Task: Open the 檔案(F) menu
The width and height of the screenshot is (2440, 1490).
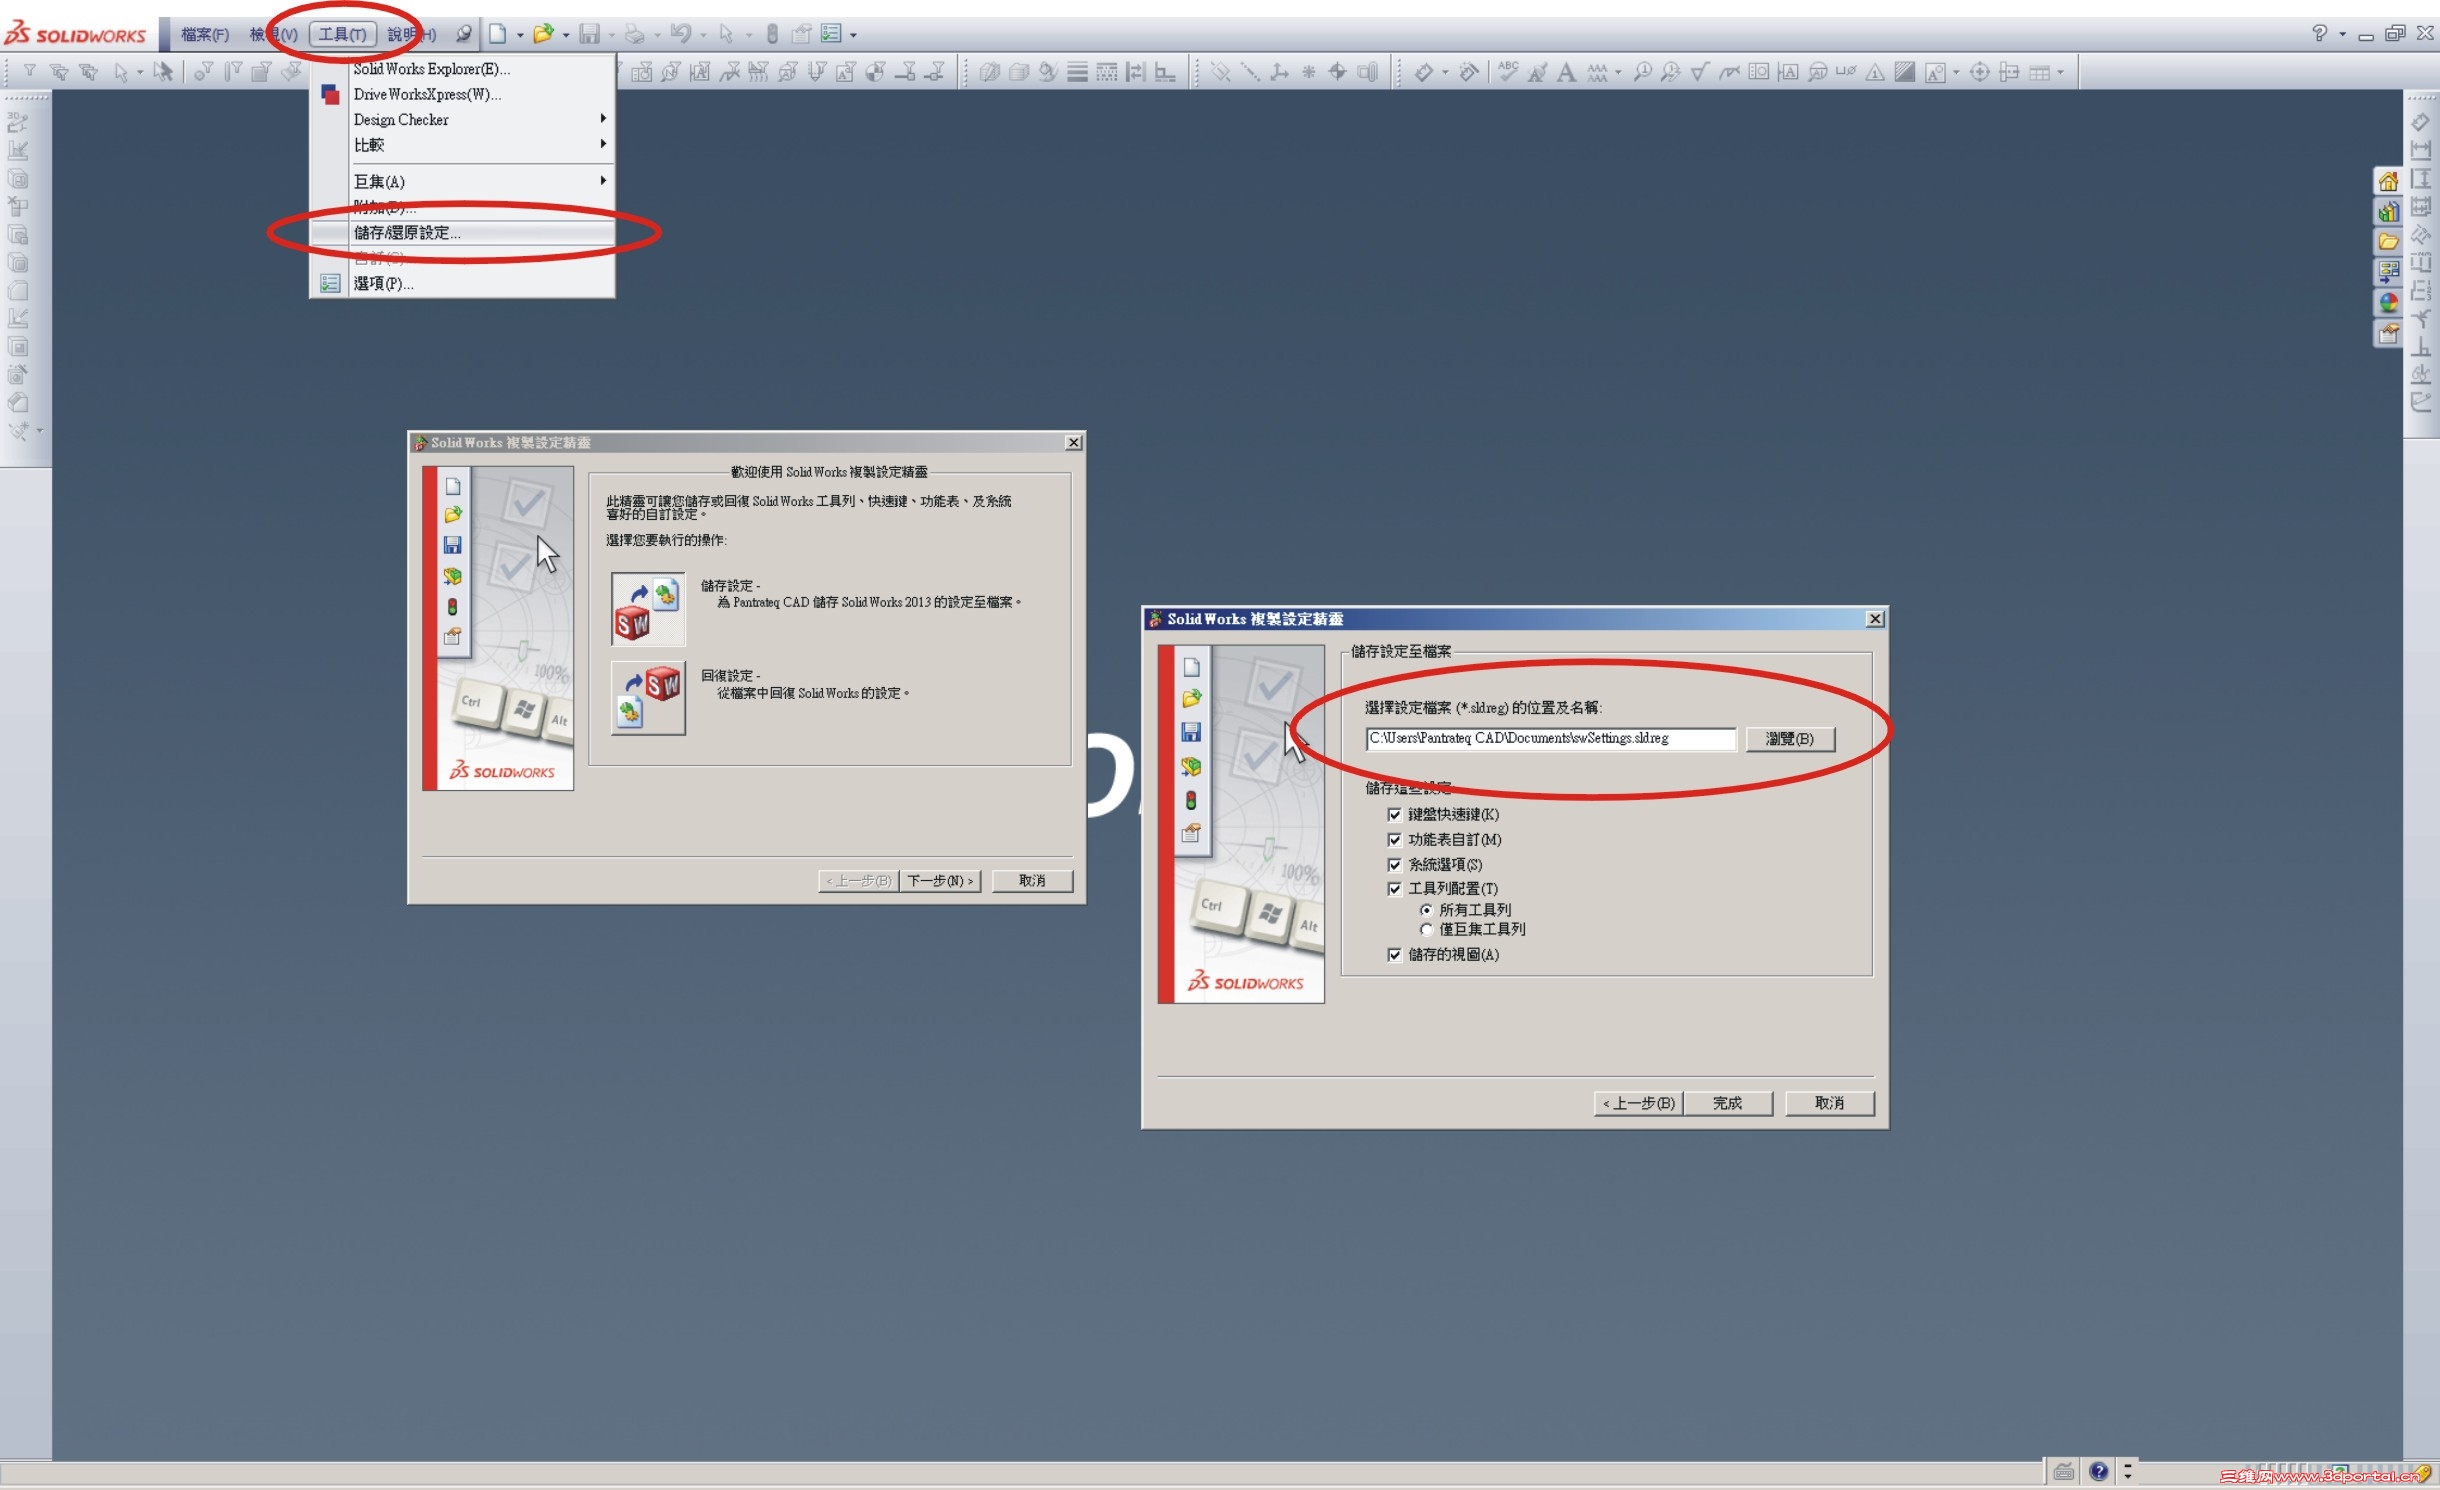Action: [205, 35]
